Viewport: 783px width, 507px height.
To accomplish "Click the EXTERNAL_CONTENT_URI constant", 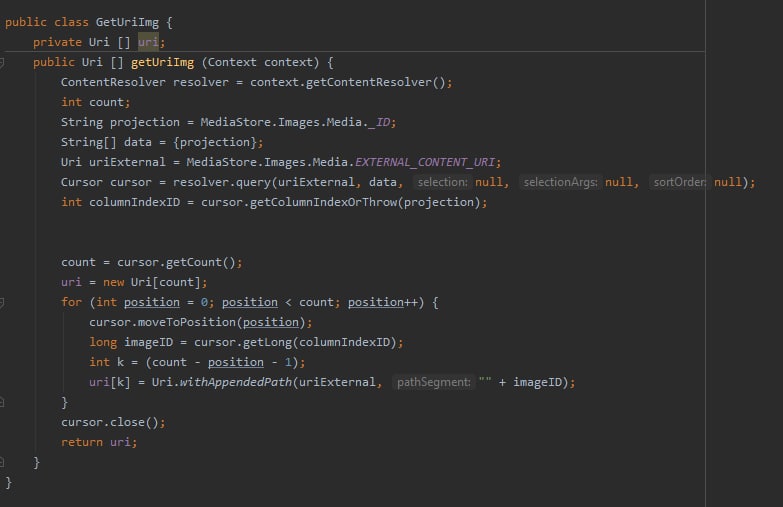I will [425, 162].
